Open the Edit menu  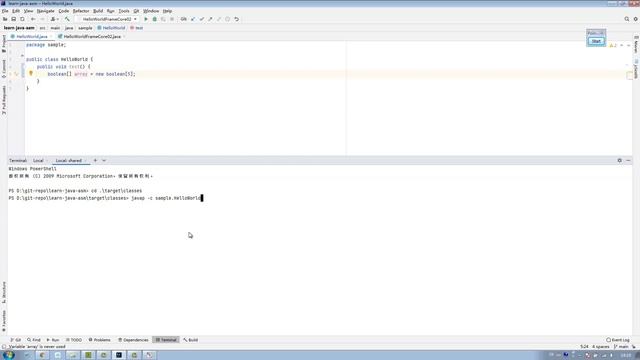pos(16,11)
